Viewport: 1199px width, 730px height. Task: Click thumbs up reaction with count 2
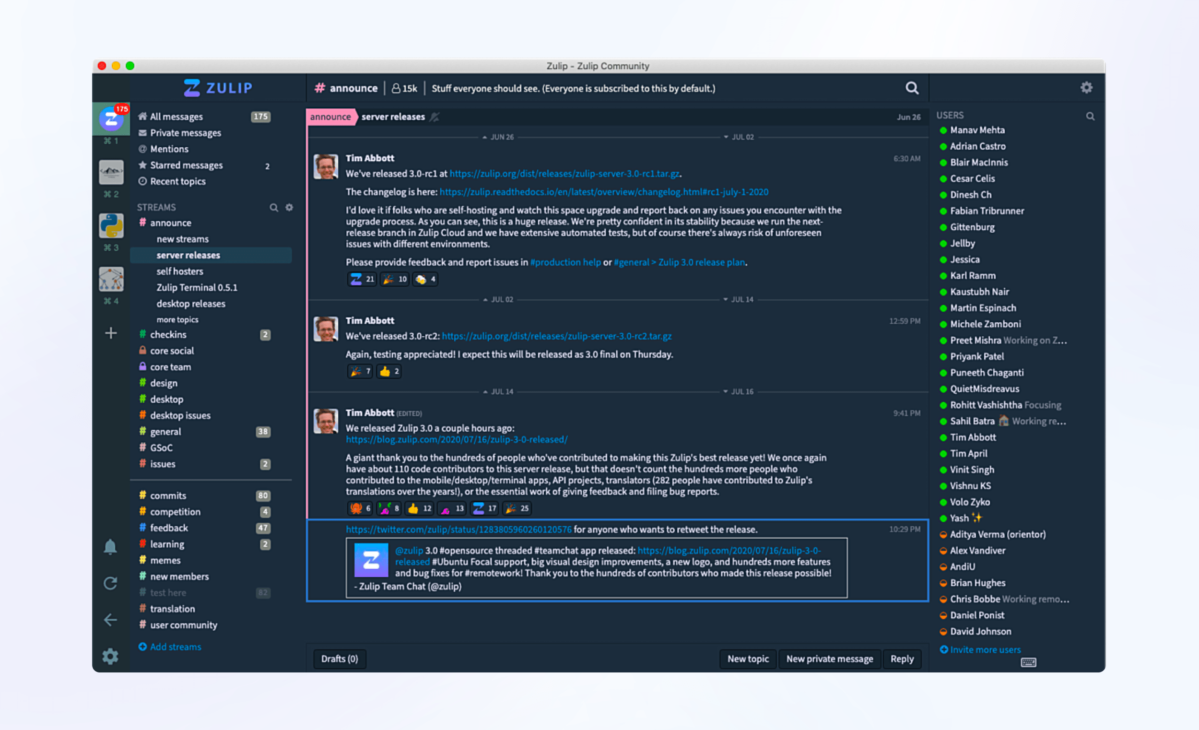(389, 371)
